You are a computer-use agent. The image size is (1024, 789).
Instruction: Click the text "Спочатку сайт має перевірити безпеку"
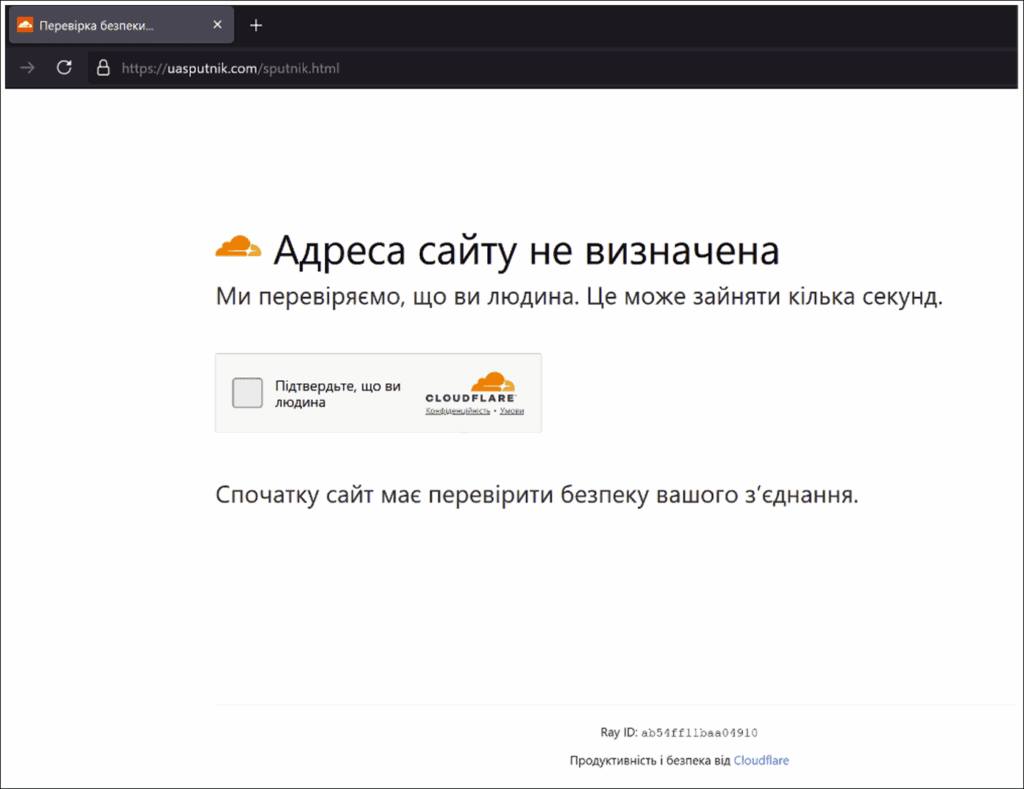tap(433, 495)
